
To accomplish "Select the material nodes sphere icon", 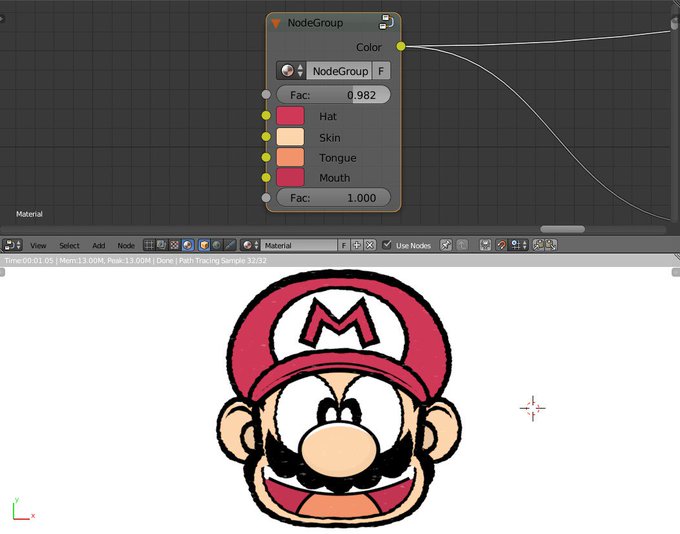I will 187,245.
